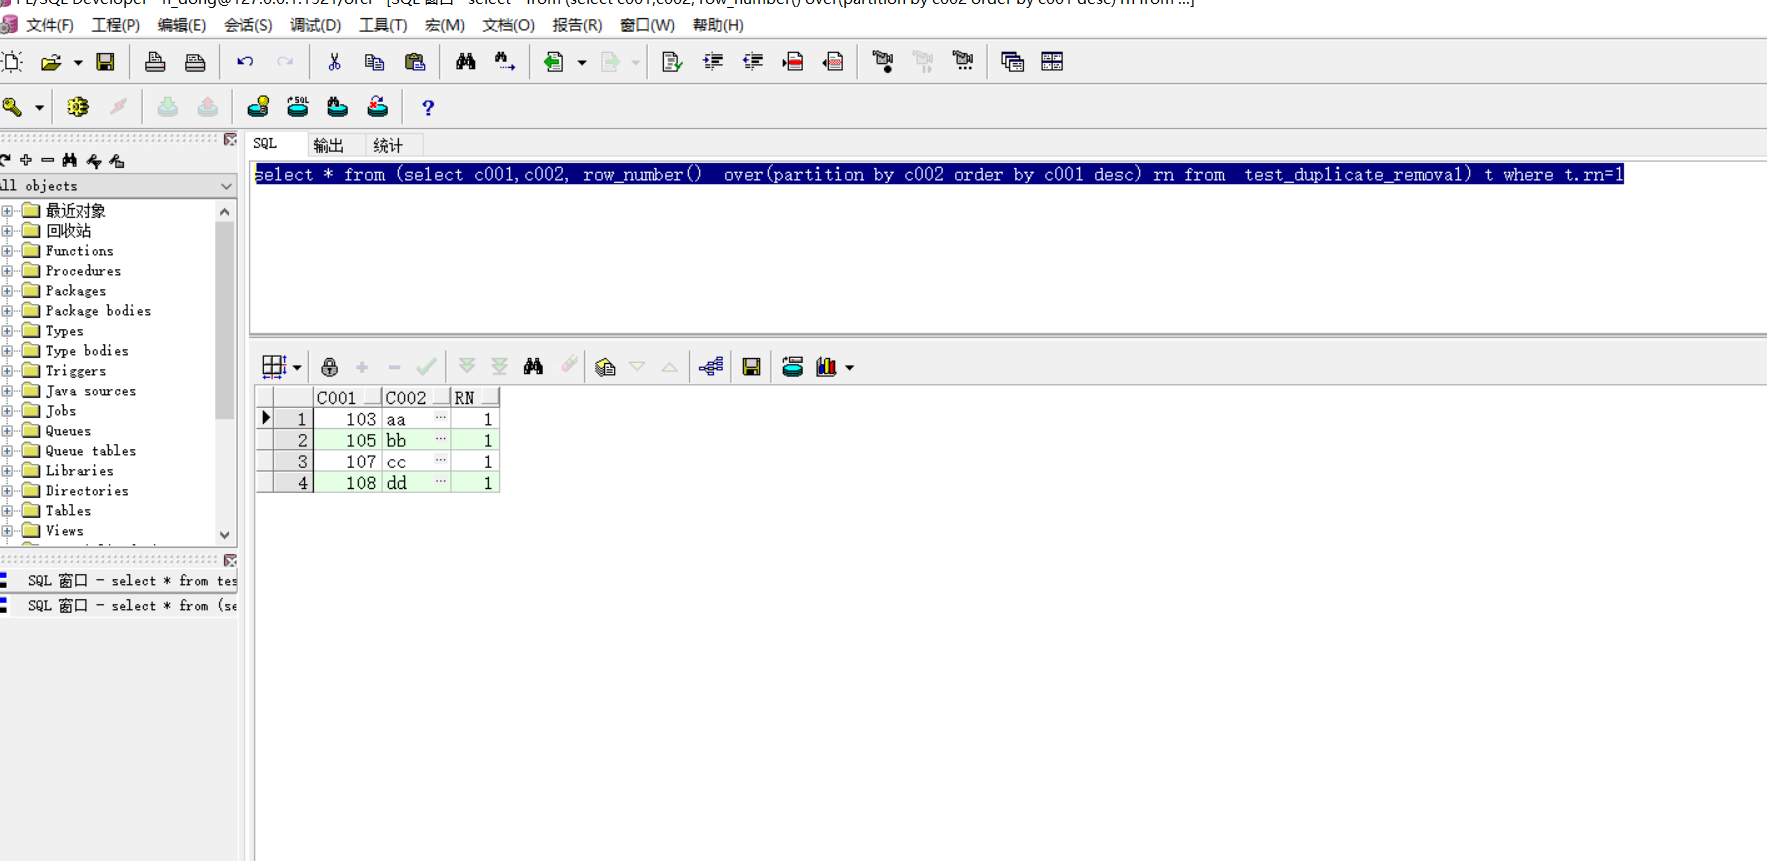This screenshot has height=861, width=1767.
Task: Click the Unindent selection icon
Action: pos(753,62)
